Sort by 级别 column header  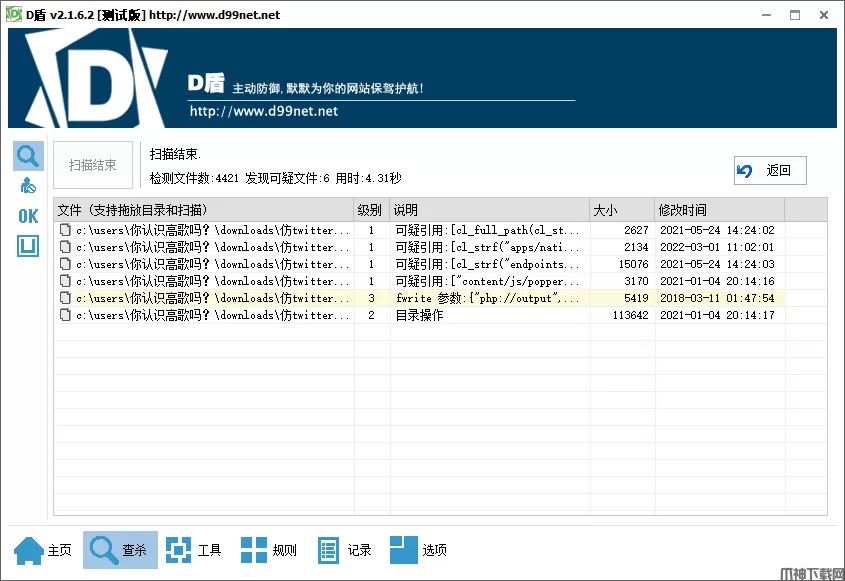click(x=370, y=210)
